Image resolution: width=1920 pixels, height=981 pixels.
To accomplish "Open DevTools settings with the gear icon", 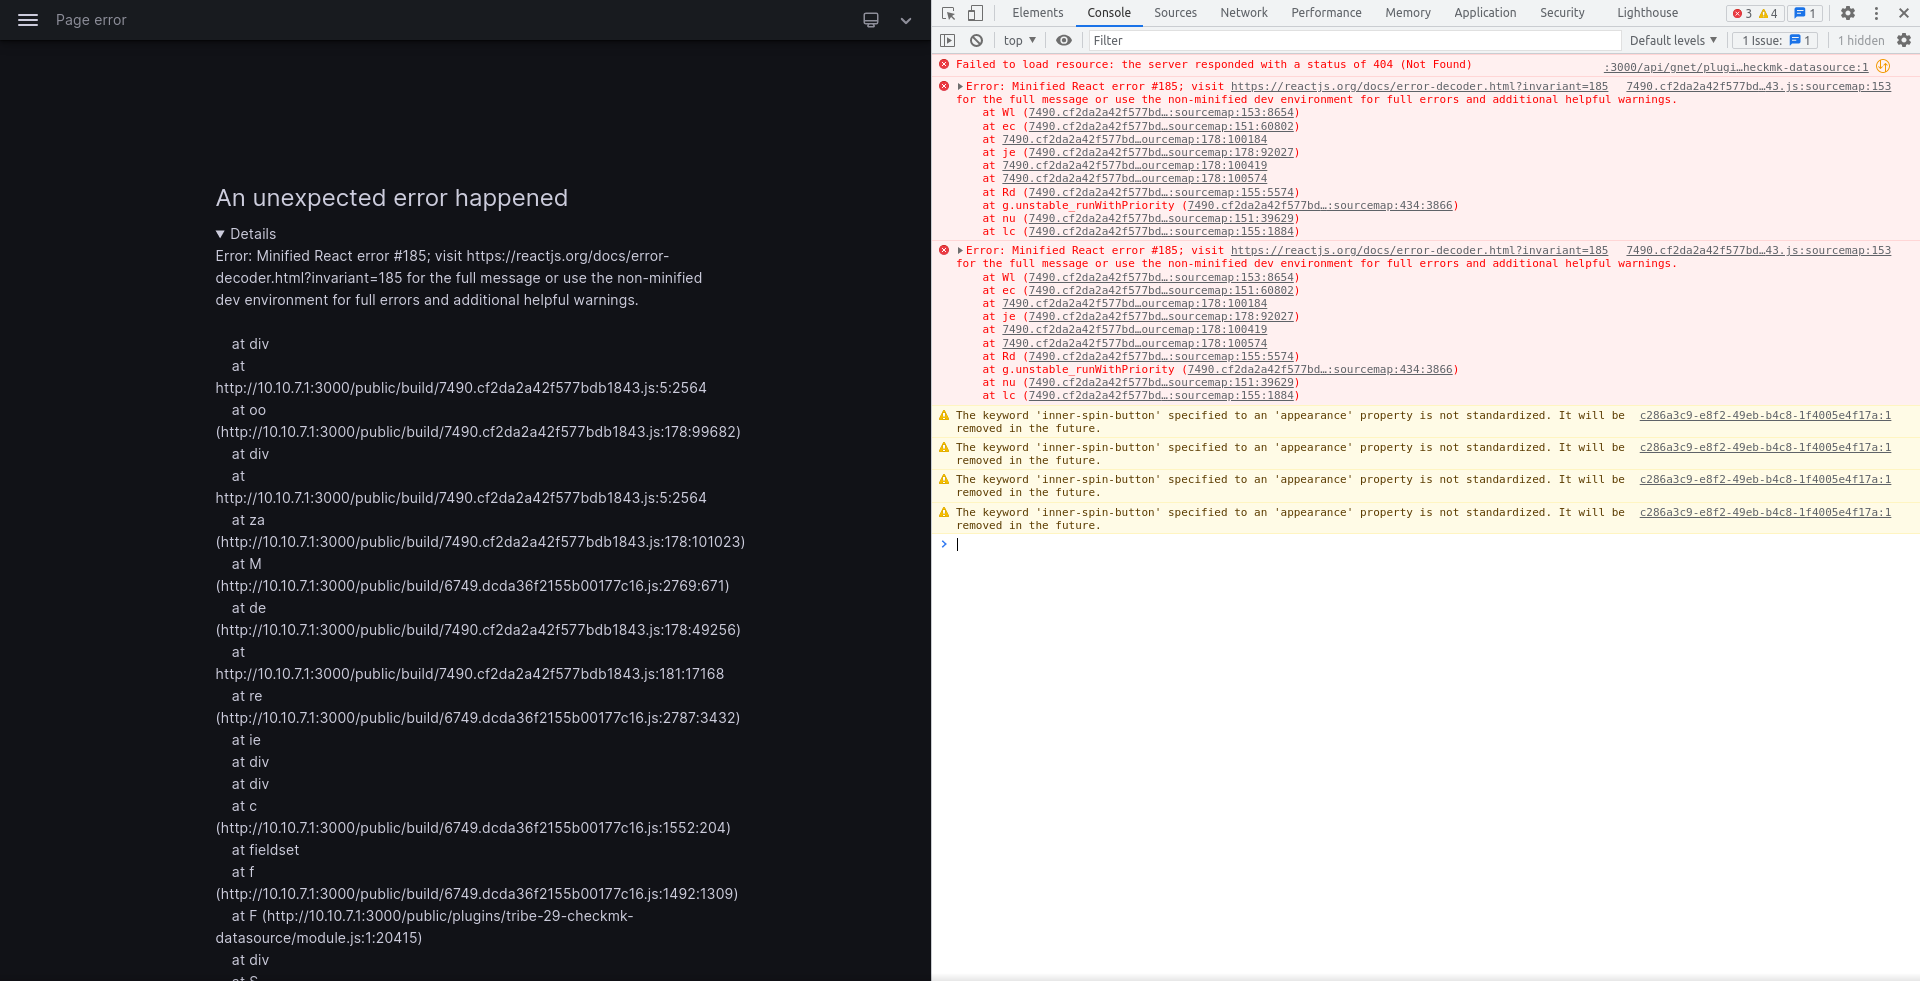I will coord(1847,13).
